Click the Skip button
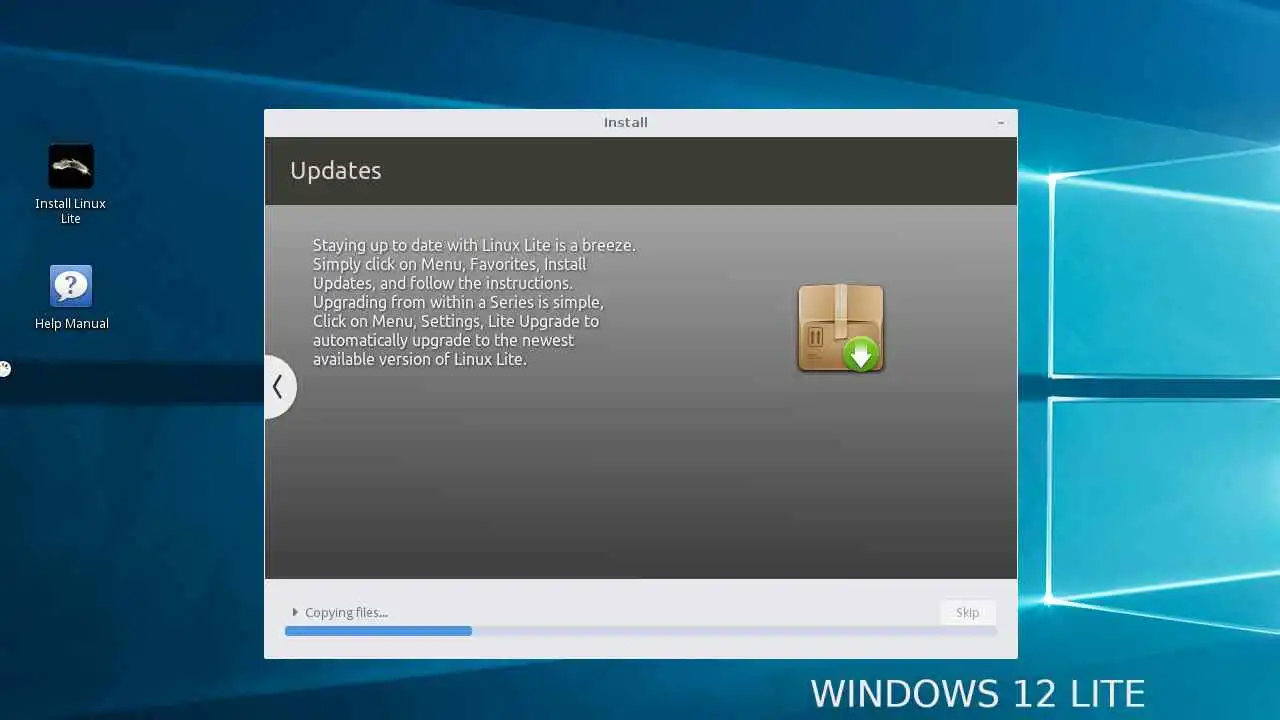The image size is (1280, 720). (967, 612)
